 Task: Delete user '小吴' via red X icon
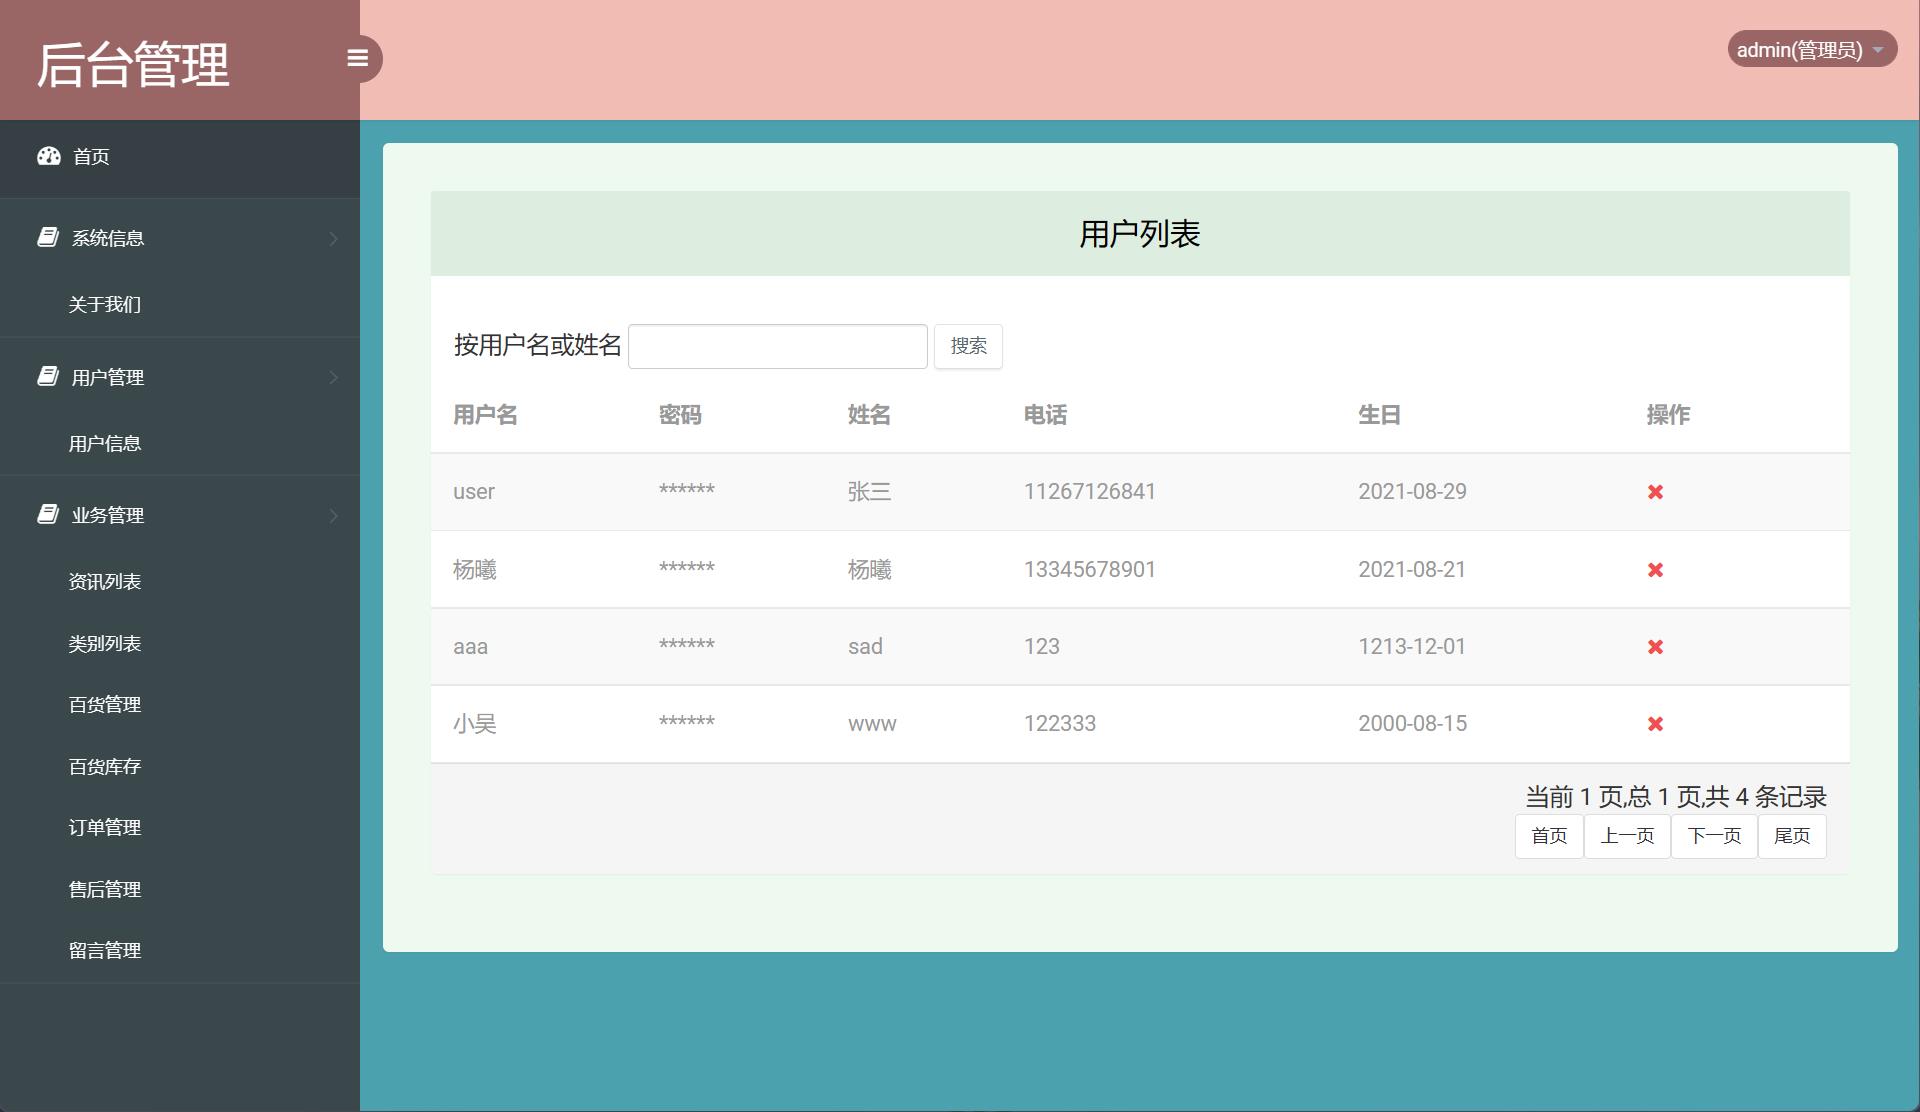[1656, 723]
